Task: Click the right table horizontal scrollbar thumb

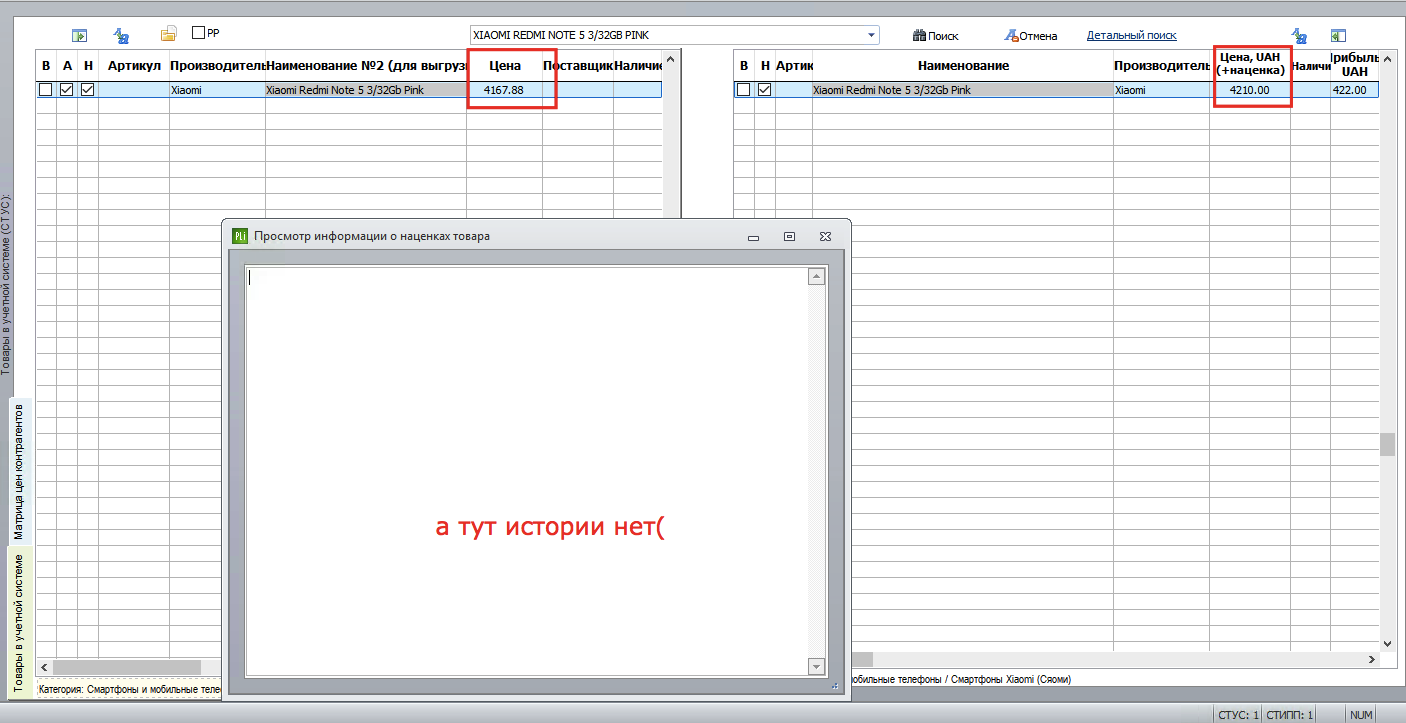Action: click(860, 660)
